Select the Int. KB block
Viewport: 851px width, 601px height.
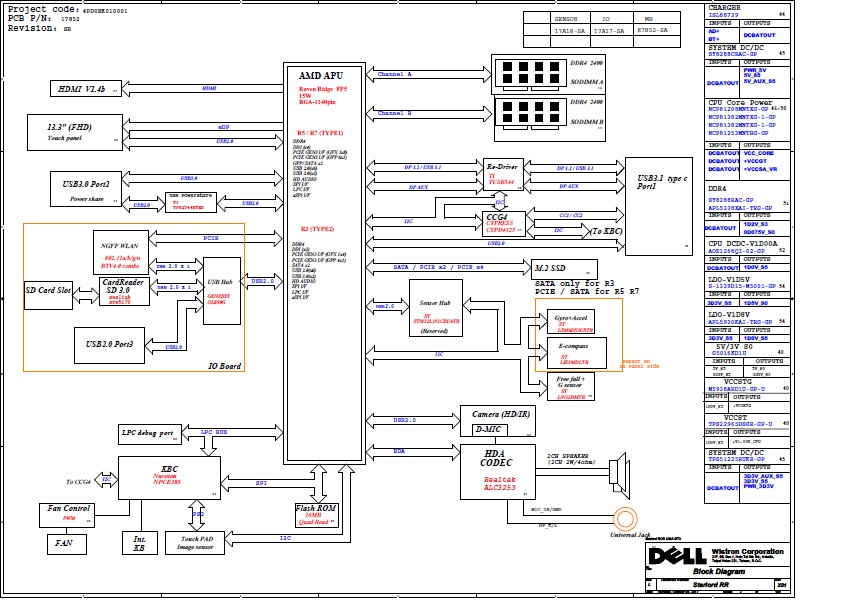139,543
